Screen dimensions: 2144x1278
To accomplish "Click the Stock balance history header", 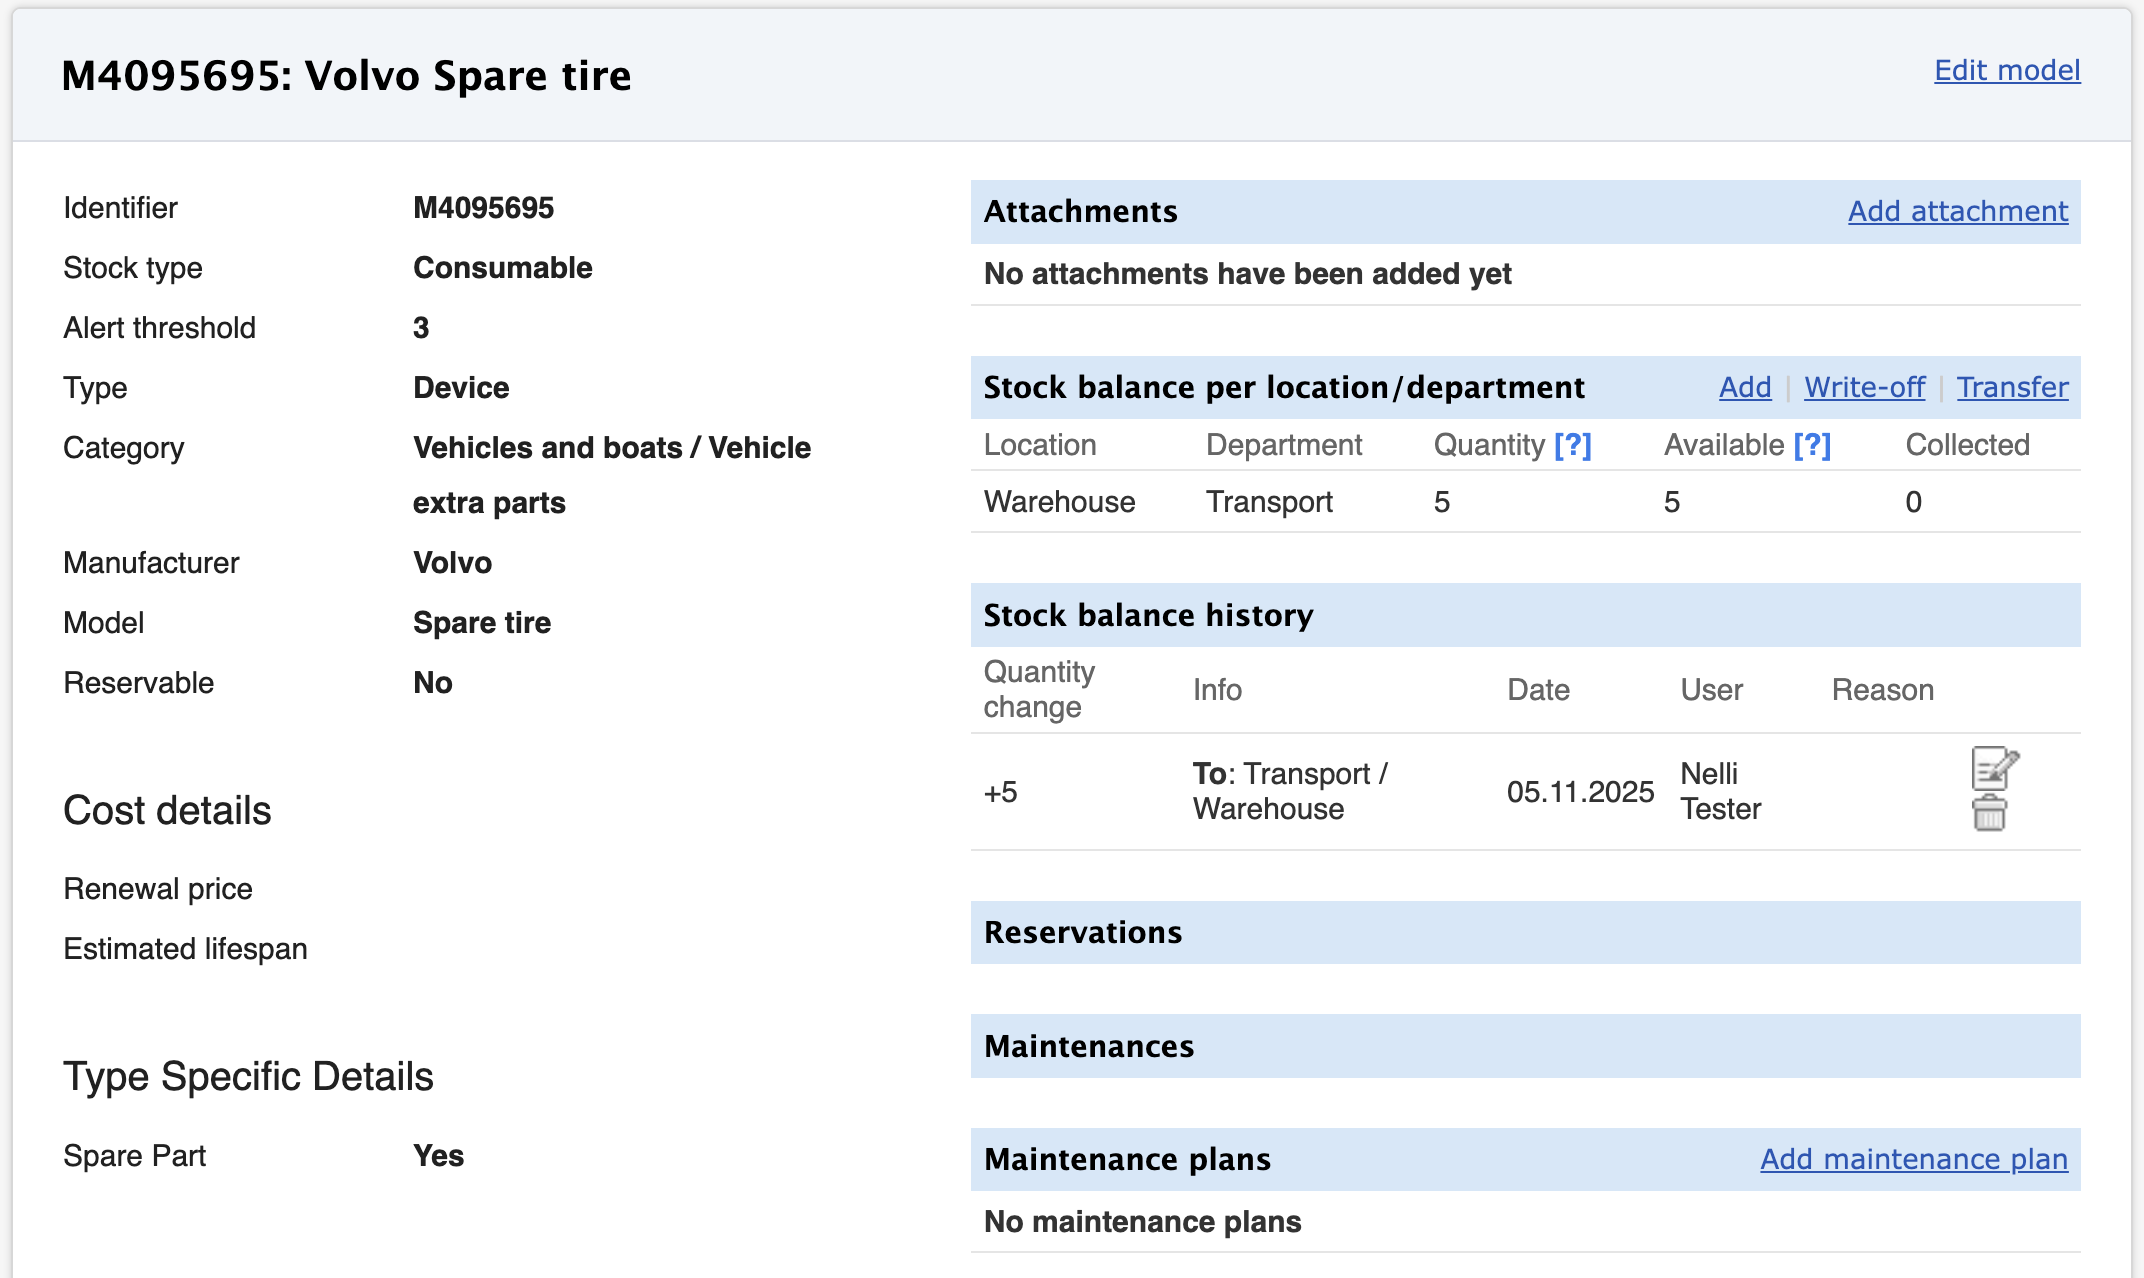I will pos(1148,615).
